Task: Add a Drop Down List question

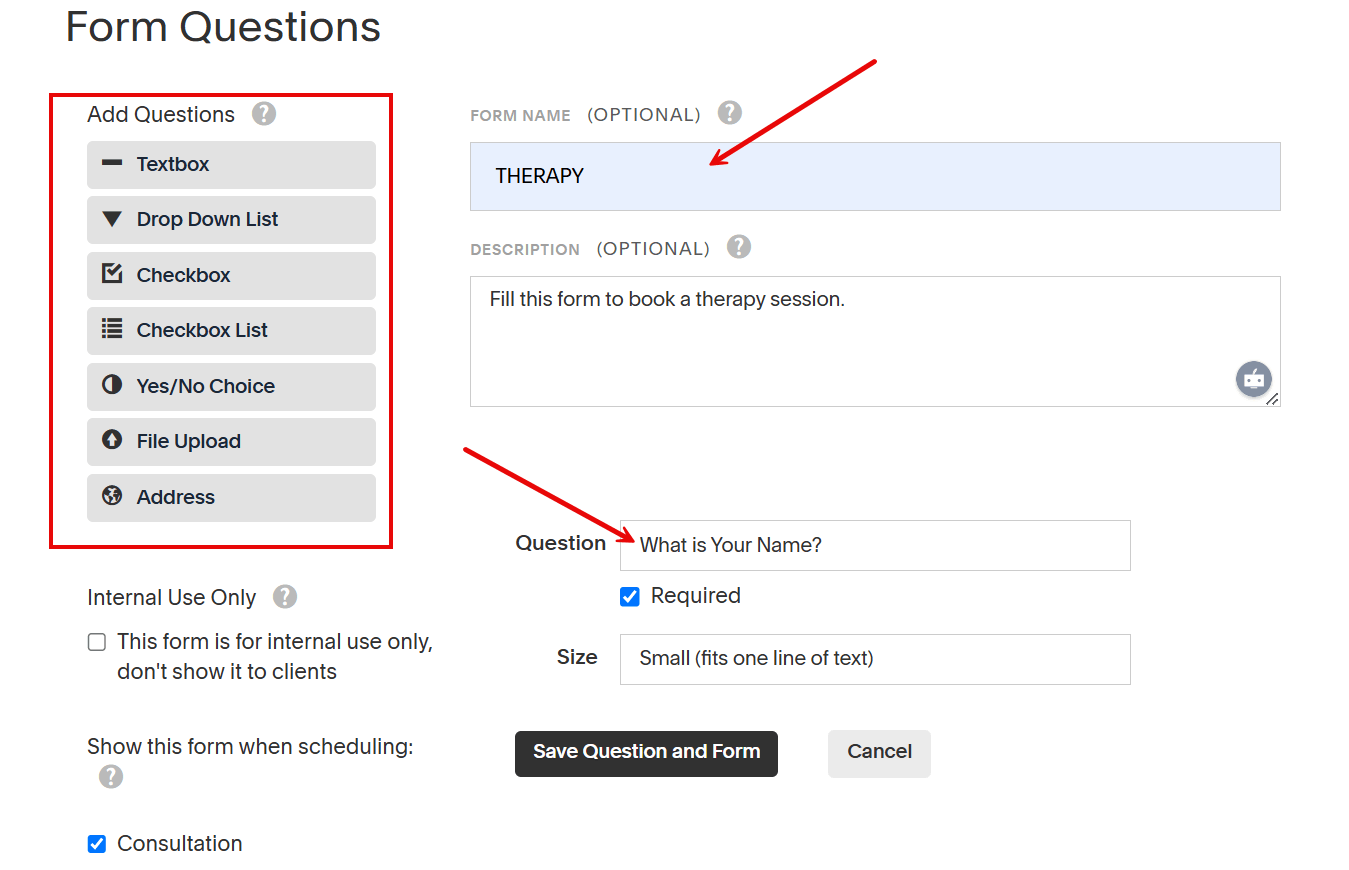Action: [230, 219]
